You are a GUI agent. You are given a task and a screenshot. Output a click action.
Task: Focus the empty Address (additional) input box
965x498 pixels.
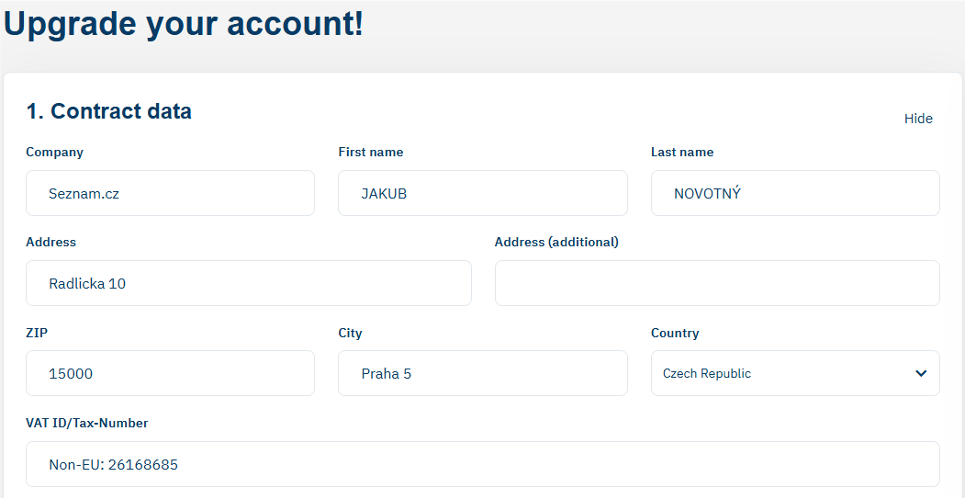click(x=717, y=283)
